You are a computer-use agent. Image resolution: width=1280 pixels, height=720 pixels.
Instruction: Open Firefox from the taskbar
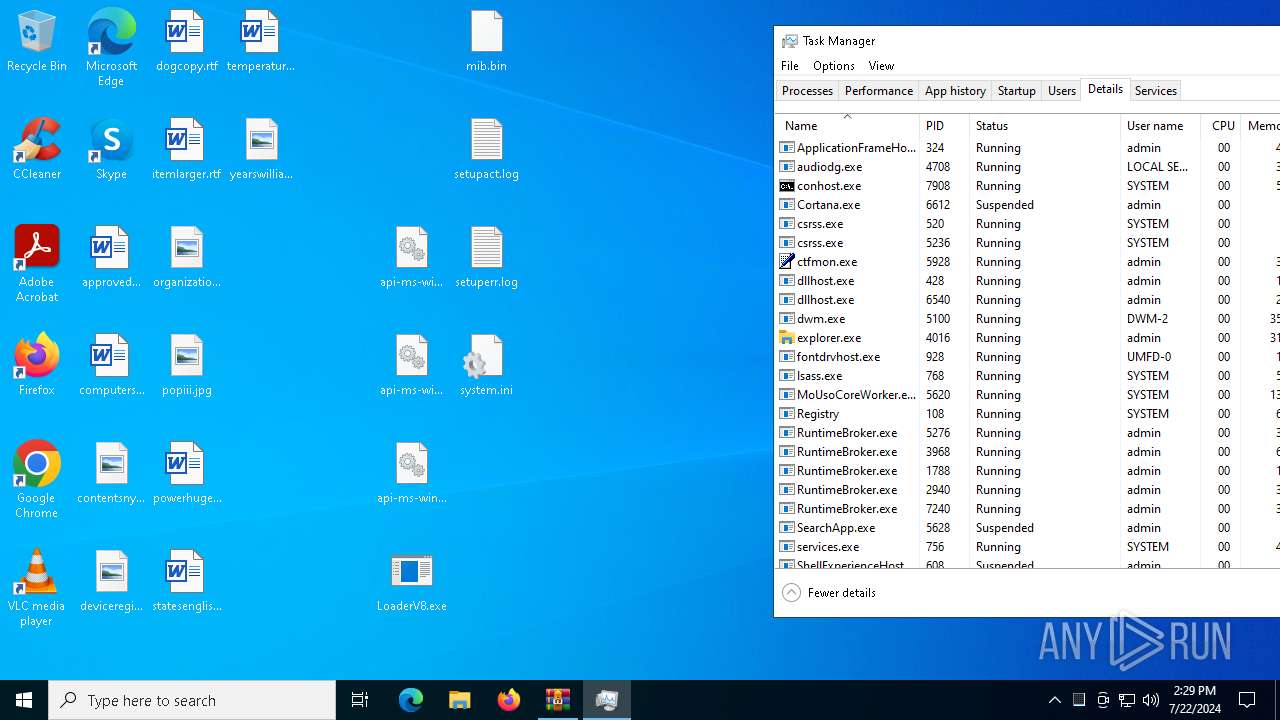click(x=509, y=700)
